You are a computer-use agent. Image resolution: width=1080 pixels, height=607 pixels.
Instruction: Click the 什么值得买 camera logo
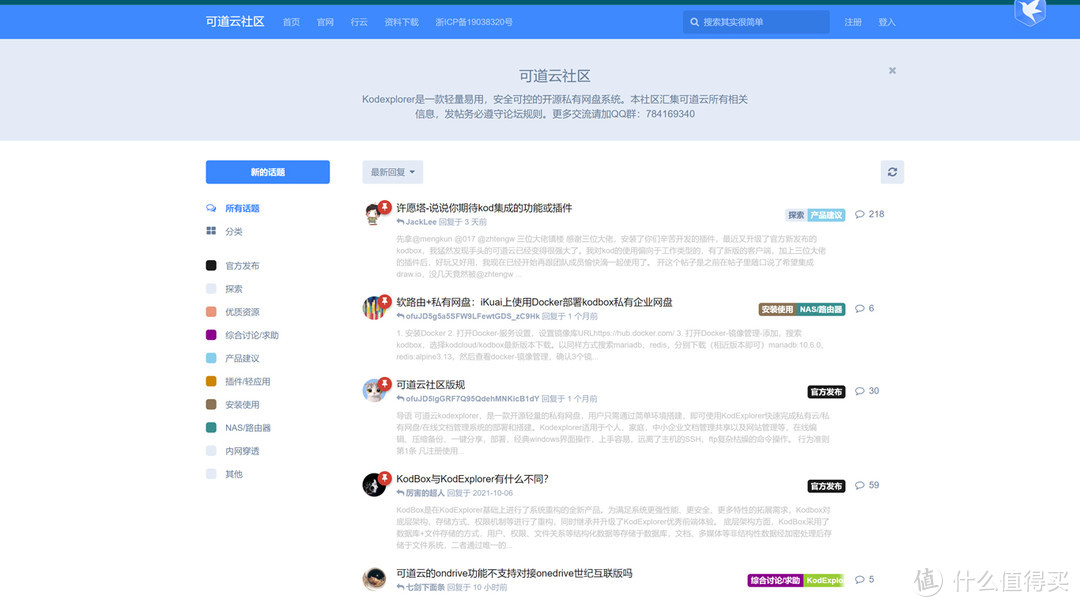[926, 581]
